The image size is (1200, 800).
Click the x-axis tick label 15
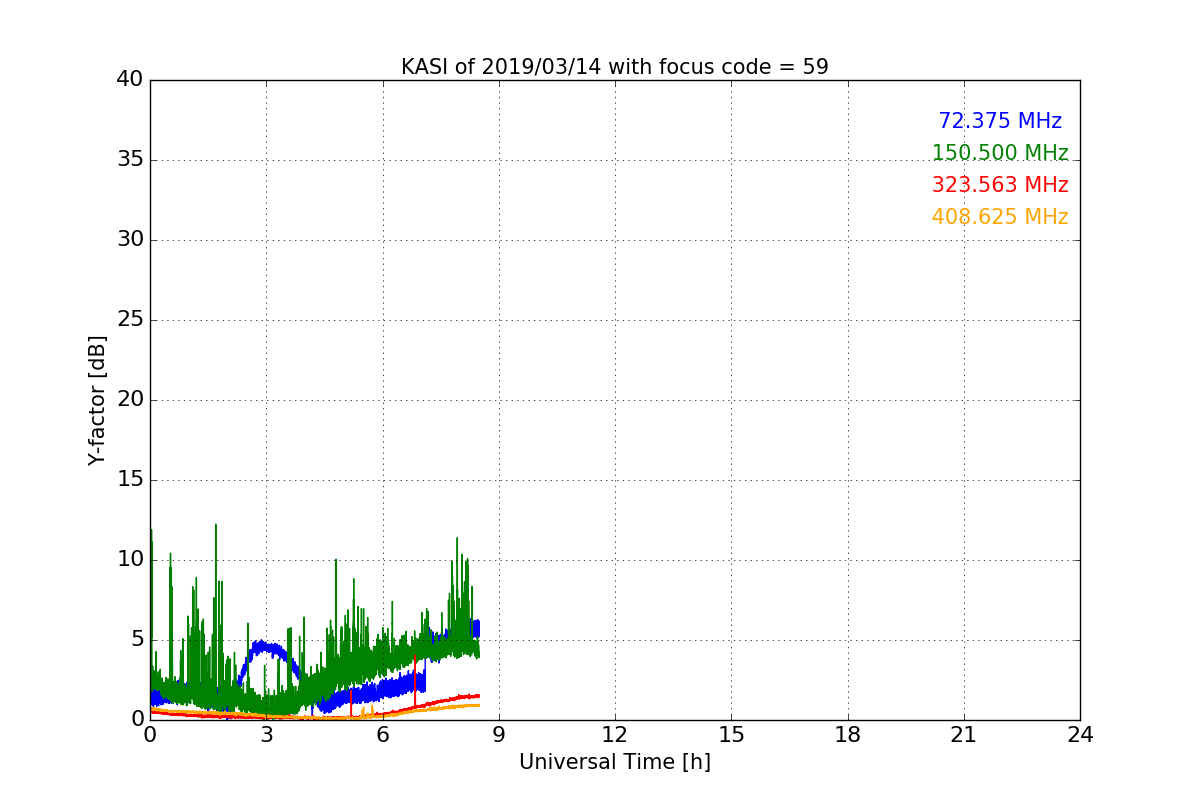731,735
